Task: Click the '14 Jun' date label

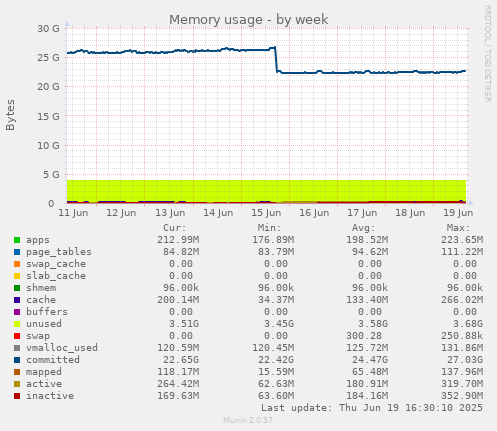Action: tap(218, 213)
